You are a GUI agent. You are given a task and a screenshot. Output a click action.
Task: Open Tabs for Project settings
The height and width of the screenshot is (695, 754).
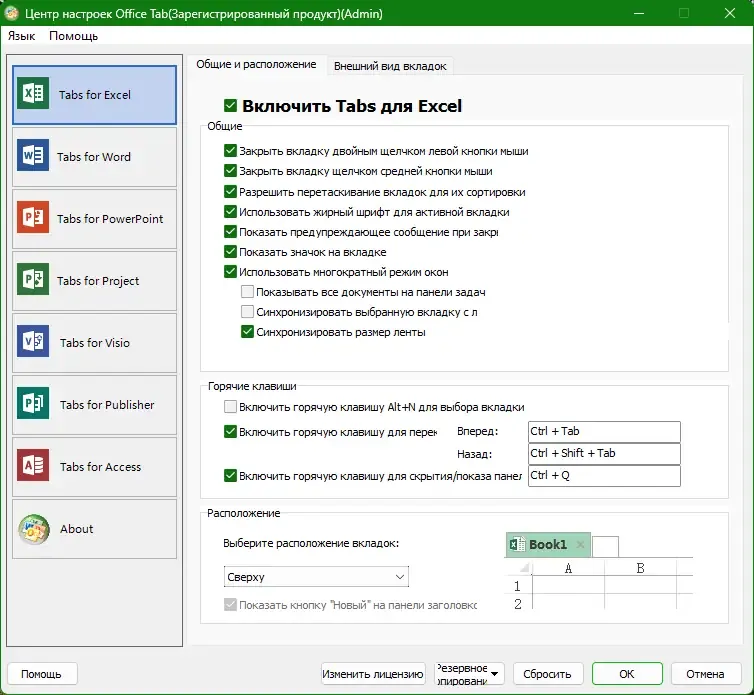(x=94, y=281)
